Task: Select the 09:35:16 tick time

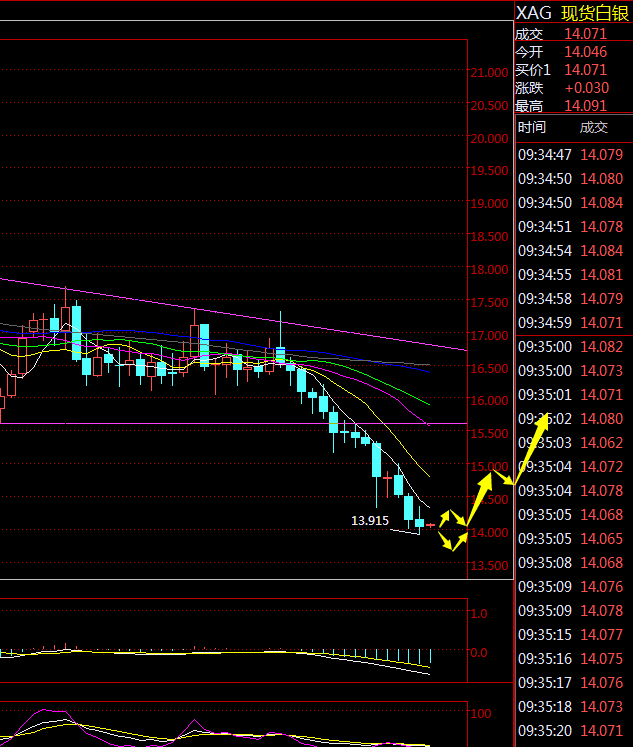Action: pyautogui.click(x=545, y=659)
